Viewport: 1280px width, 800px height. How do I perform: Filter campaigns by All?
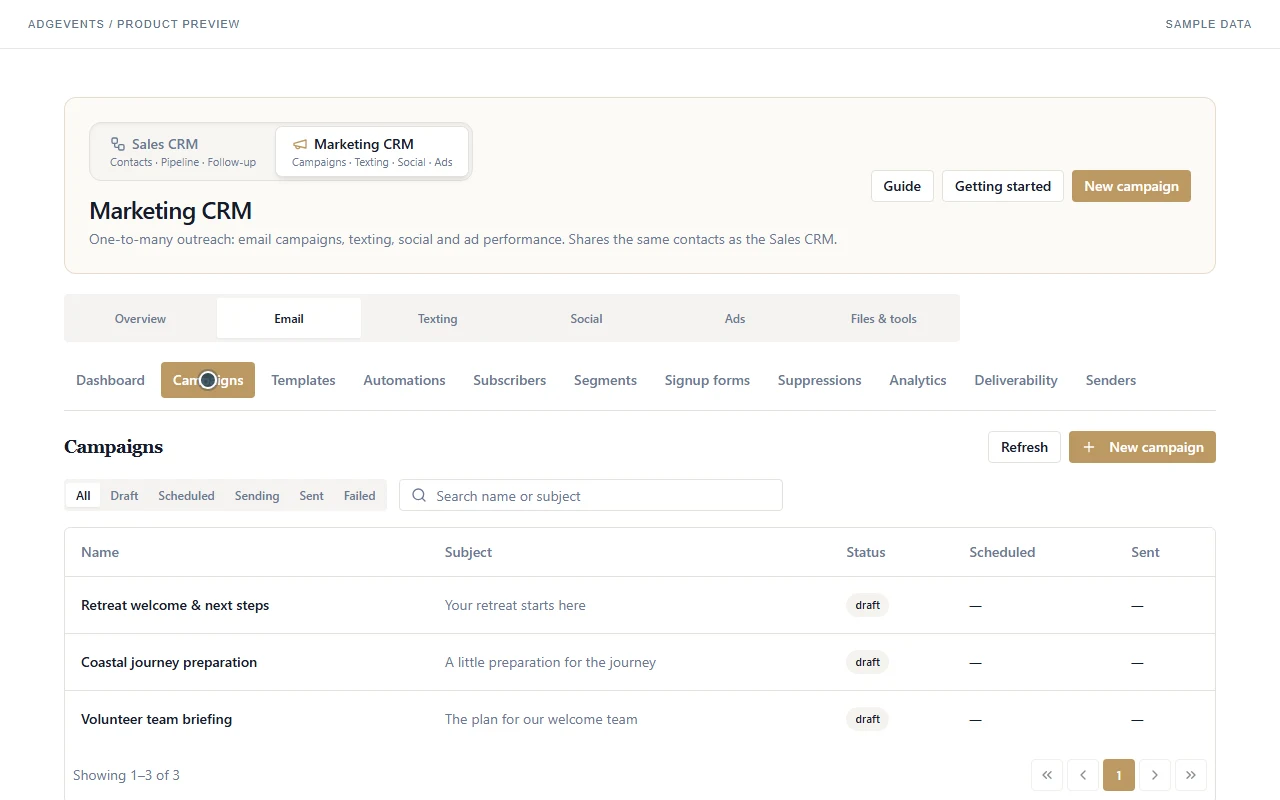(83, 495)
